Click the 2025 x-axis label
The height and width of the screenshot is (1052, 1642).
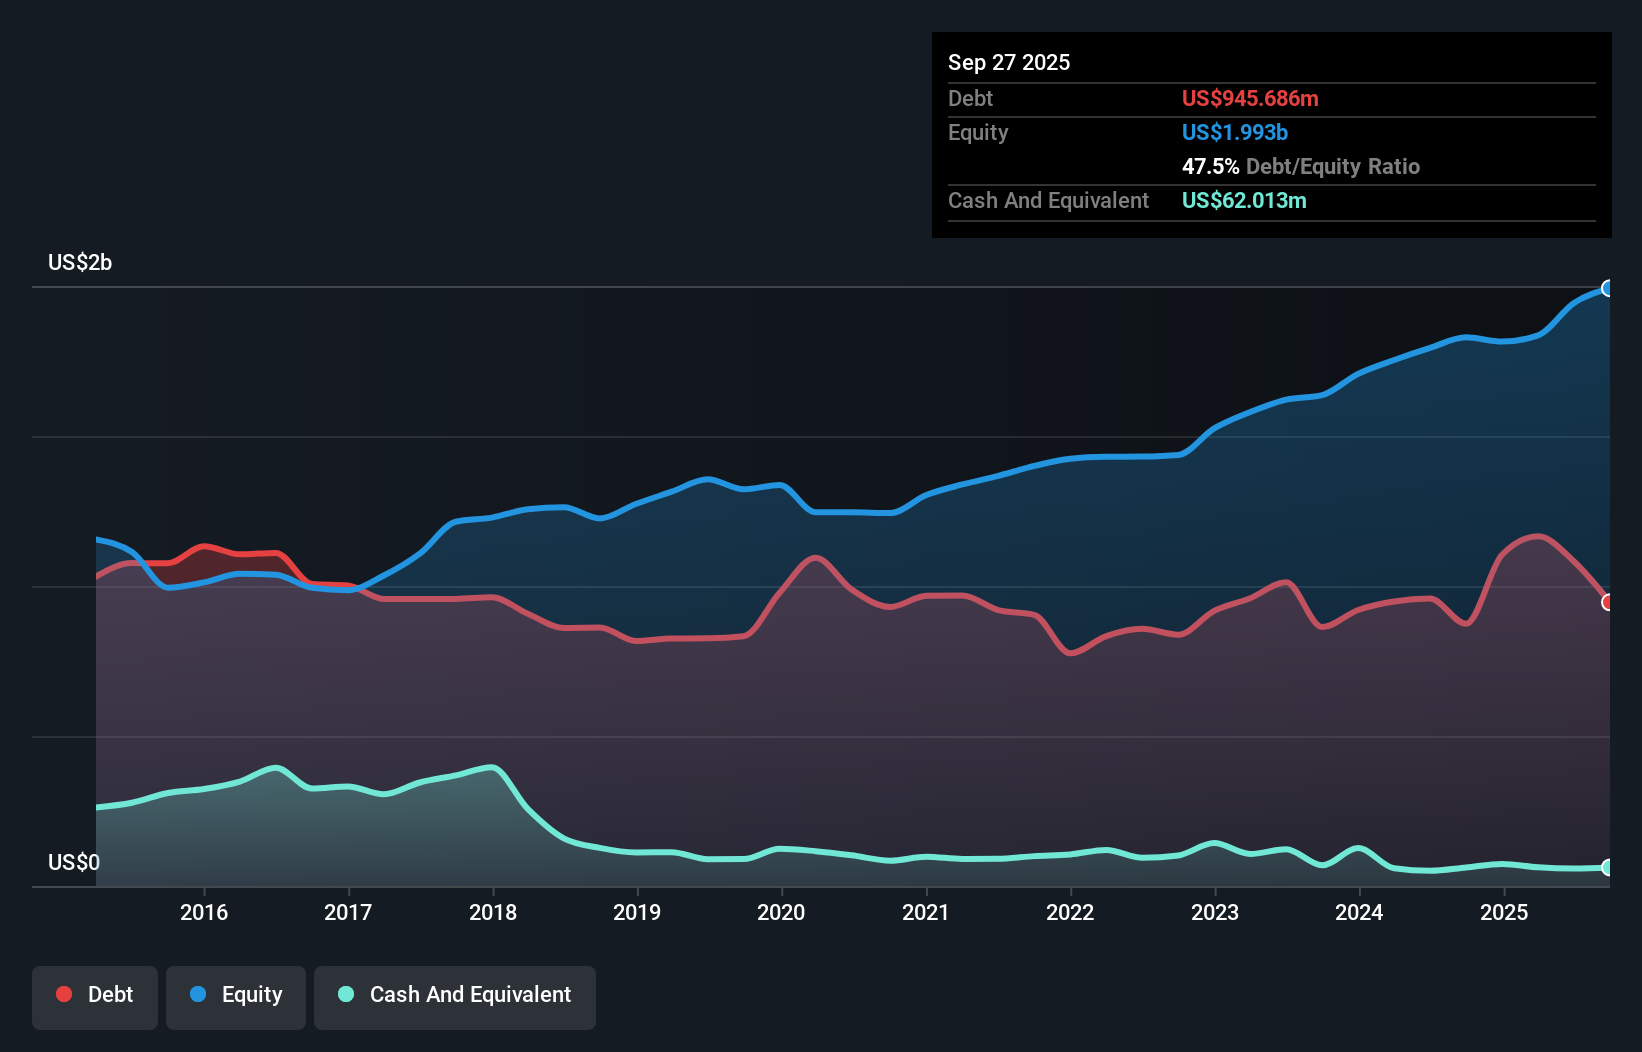(x=1504, y=912)
